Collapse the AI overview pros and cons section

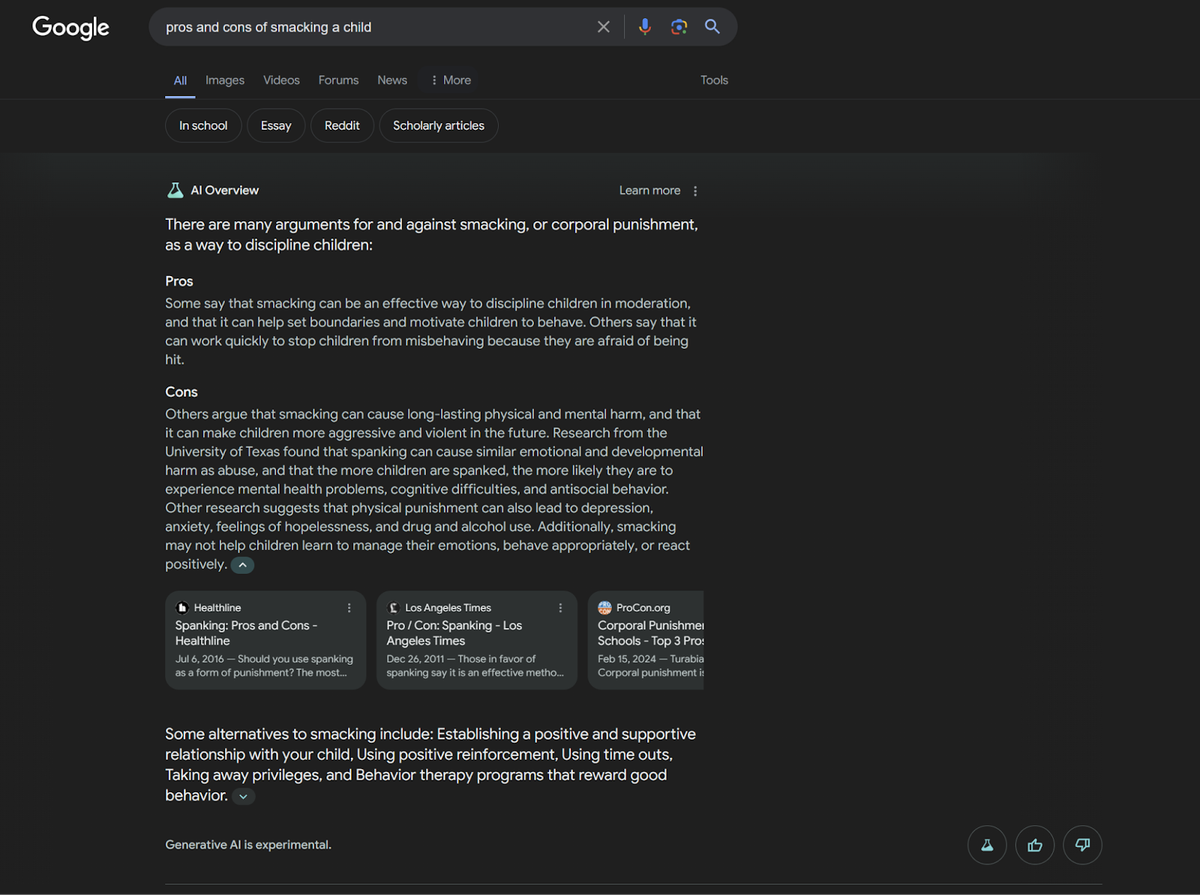(x=243, y=565)
